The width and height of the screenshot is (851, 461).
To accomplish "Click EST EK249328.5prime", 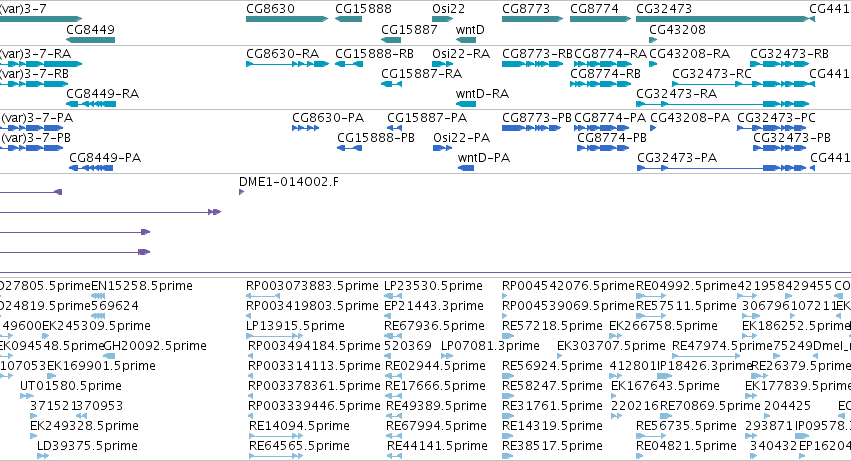I will coord(84,426).
